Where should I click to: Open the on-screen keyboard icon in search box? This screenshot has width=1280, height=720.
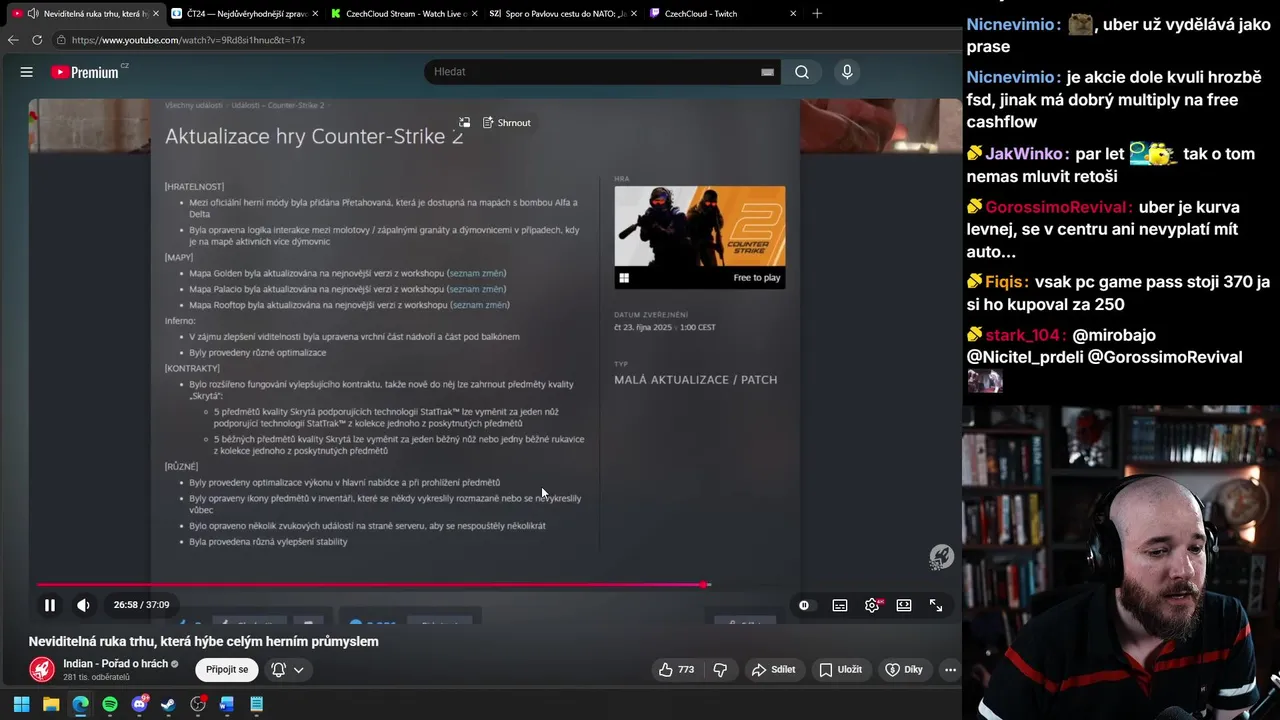pyautogui.click(x=767, y=72)
